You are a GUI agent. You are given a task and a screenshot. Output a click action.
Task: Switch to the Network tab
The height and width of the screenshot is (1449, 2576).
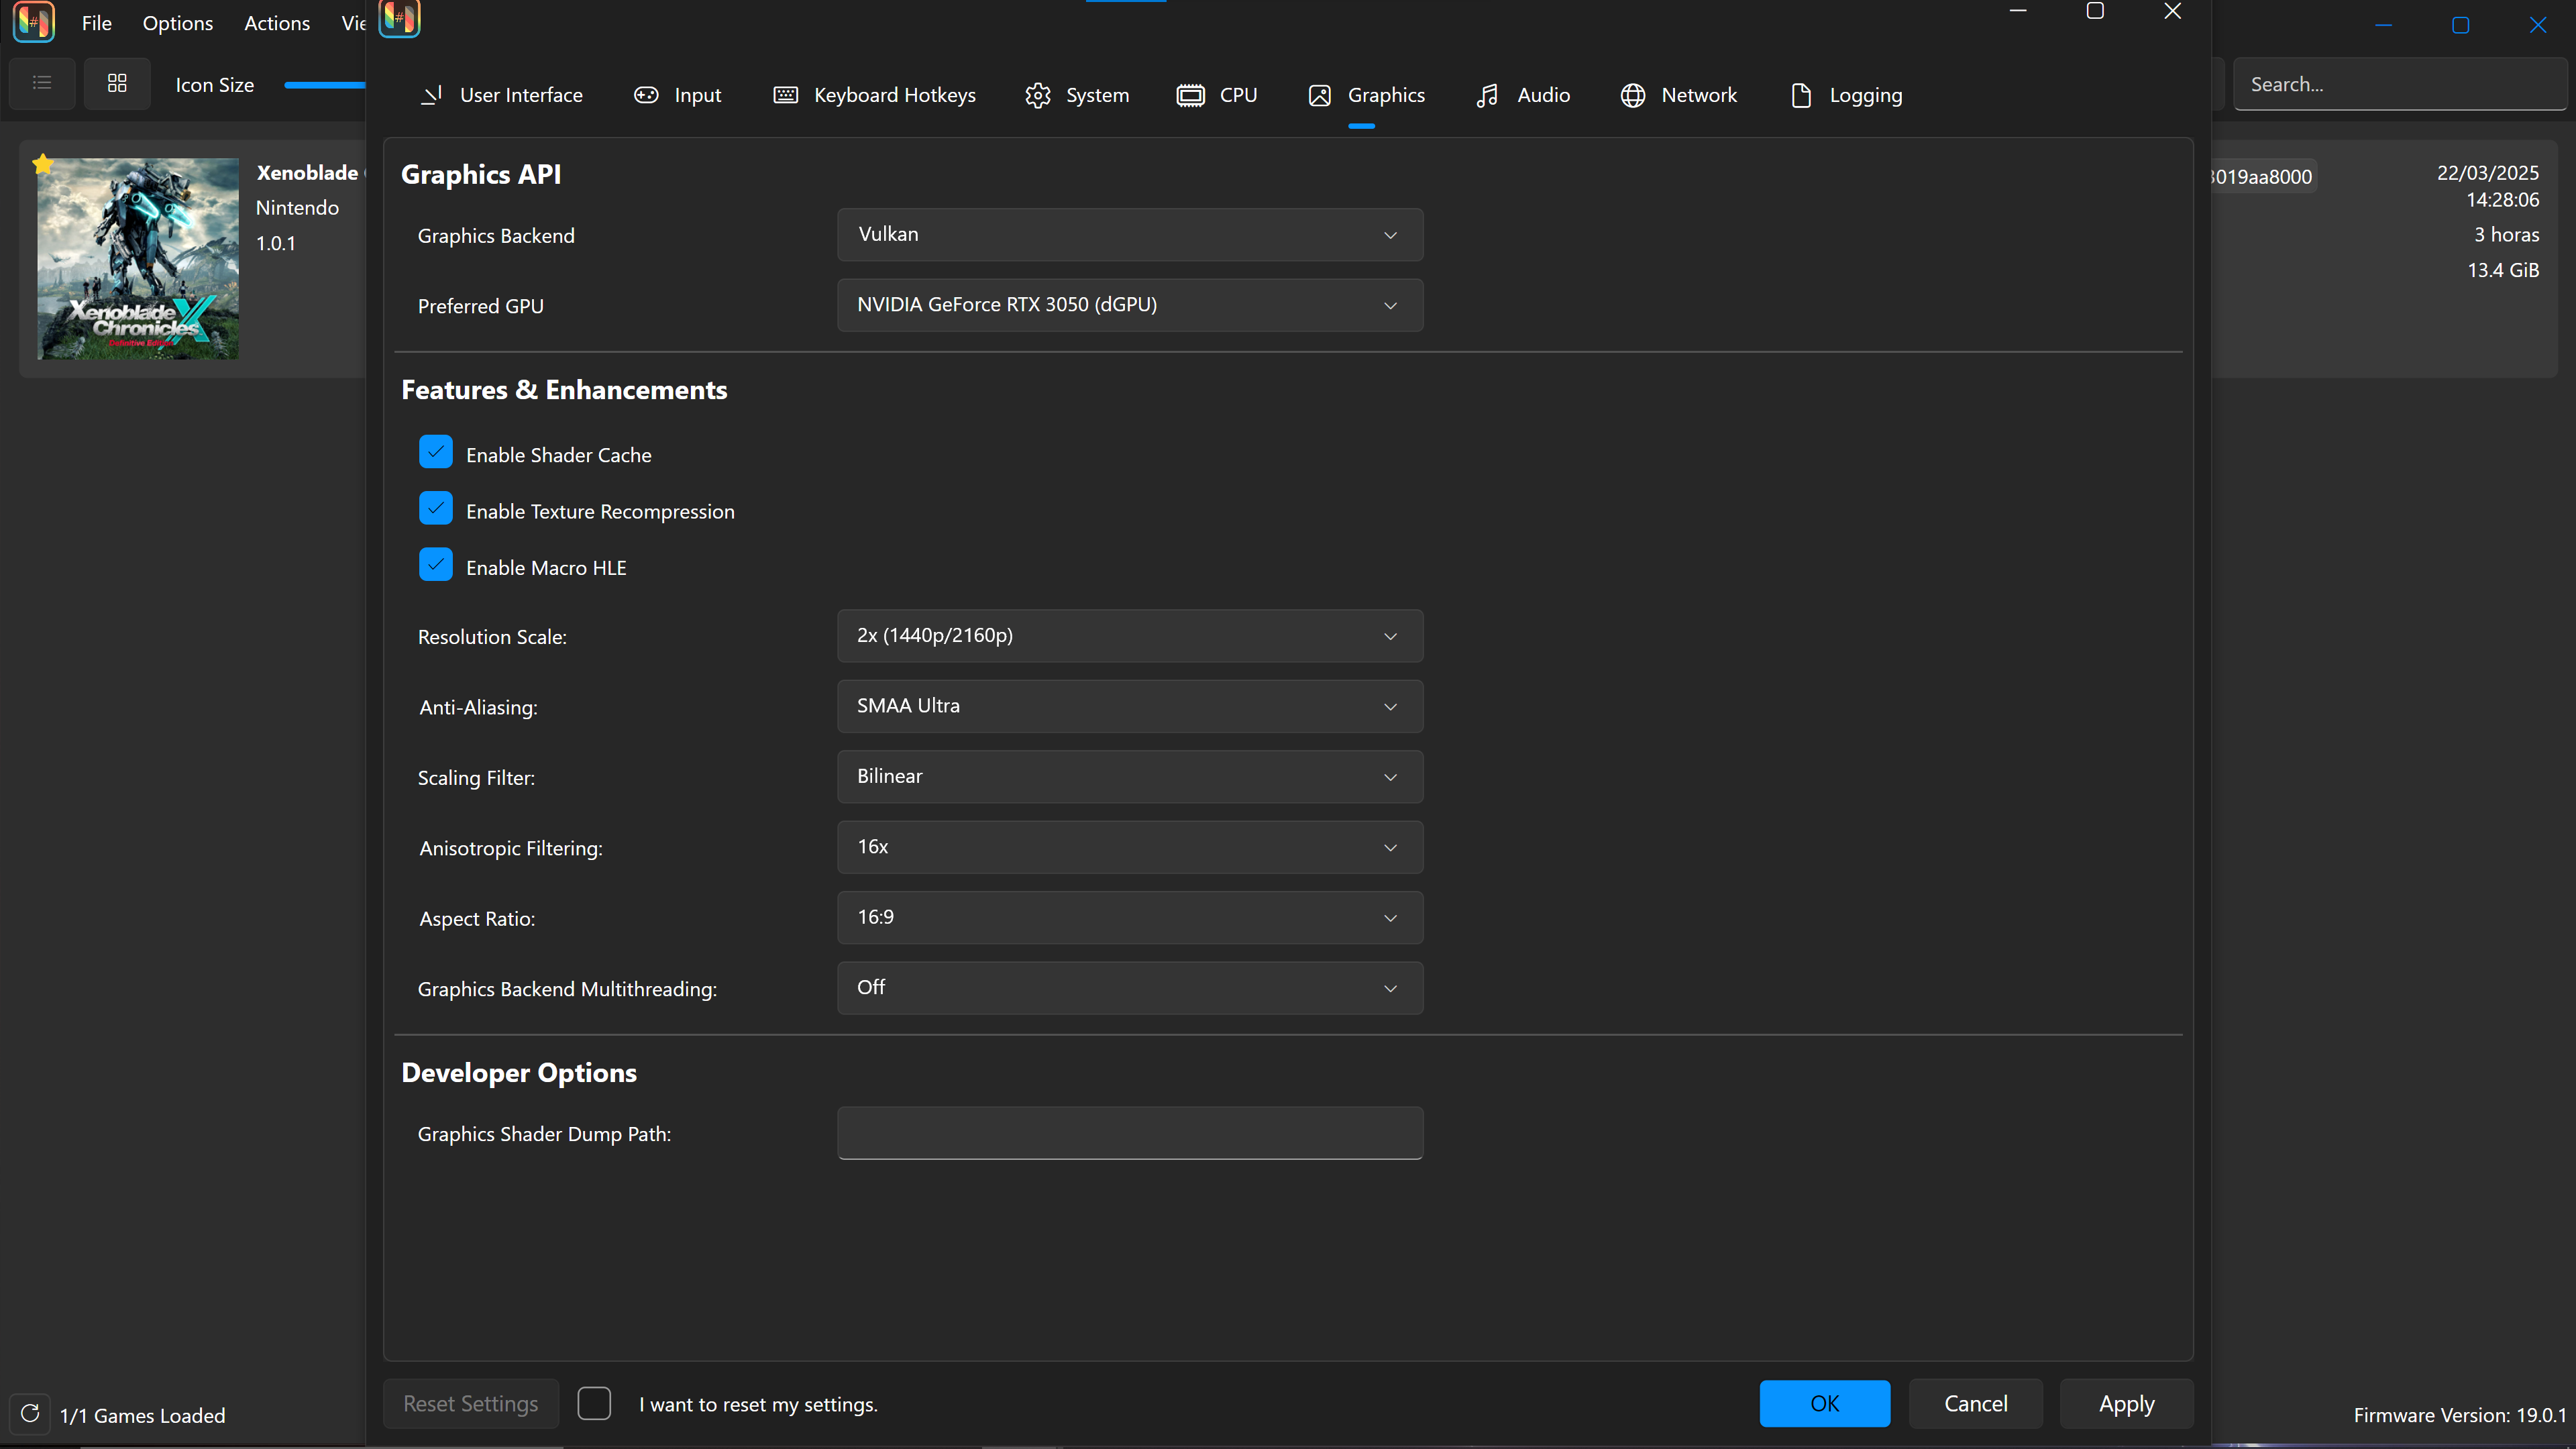[x=1679, y=95]
